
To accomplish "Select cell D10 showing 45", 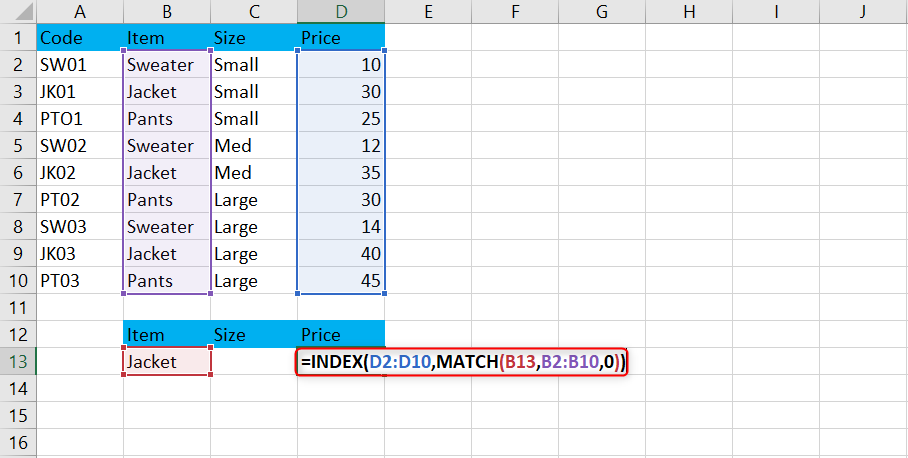I will [x=341, y=280].
